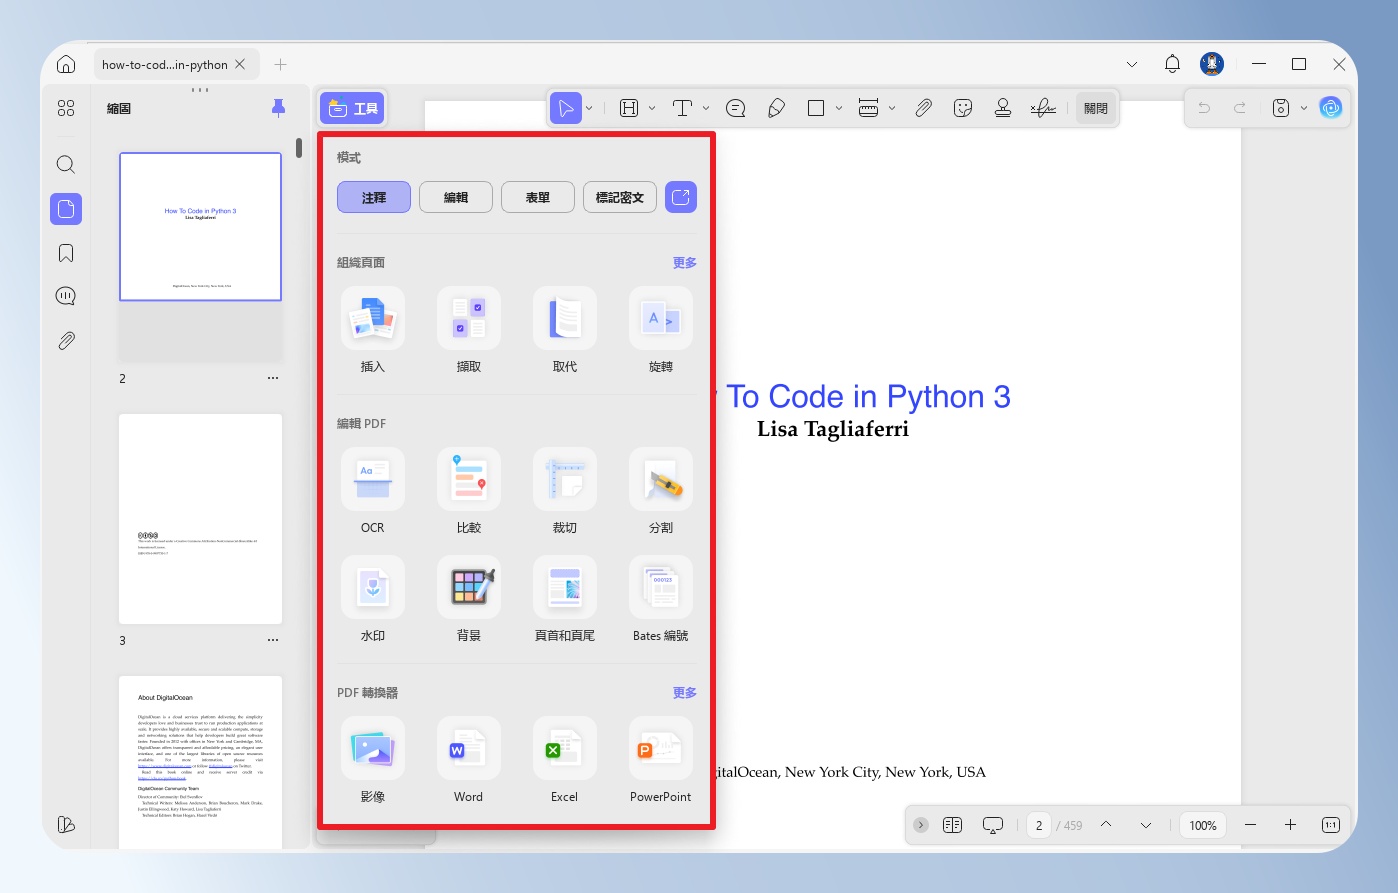Click 更多 link beside 組織頁面
The width and height of the screenshot is (1398, 893).
point(685,263)
